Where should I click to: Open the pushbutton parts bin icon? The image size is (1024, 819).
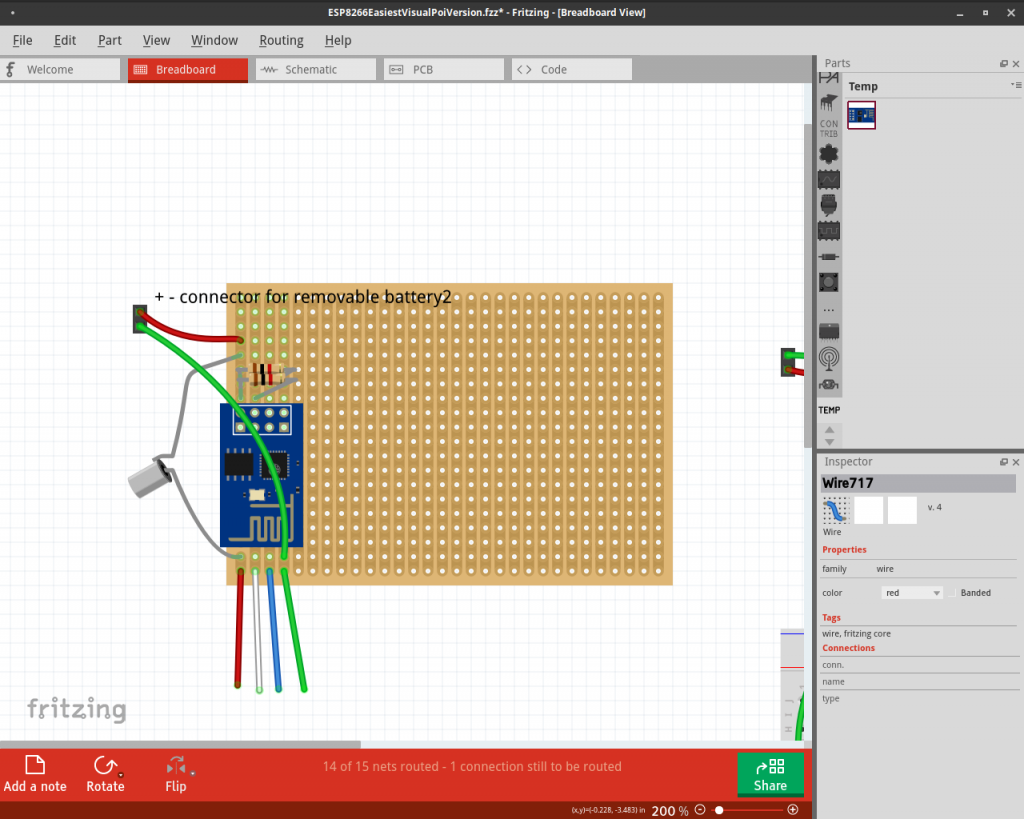tap(829, 282)
